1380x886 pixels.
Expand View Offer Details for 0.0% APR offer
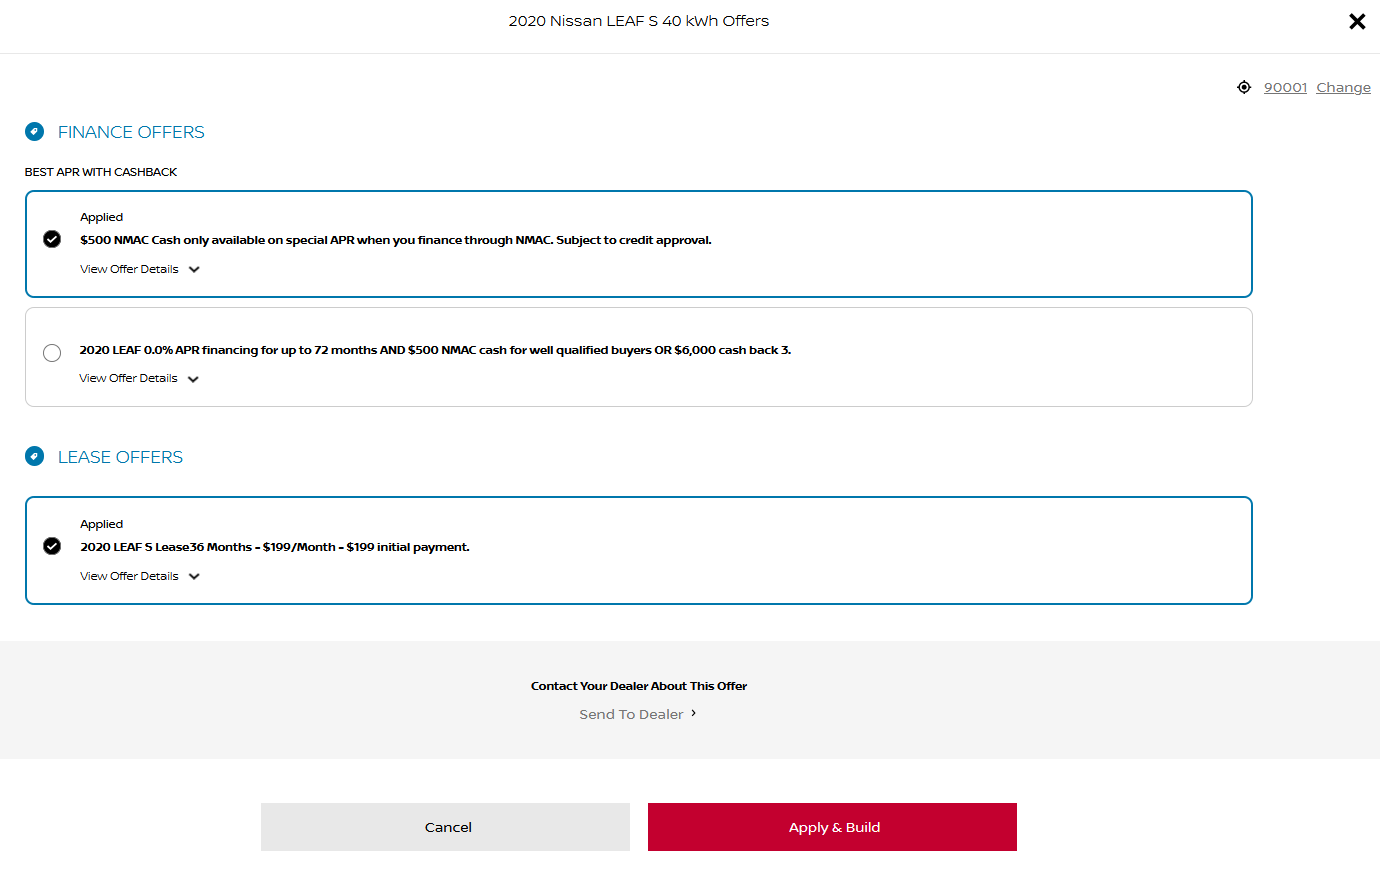[x=139, y=378]
